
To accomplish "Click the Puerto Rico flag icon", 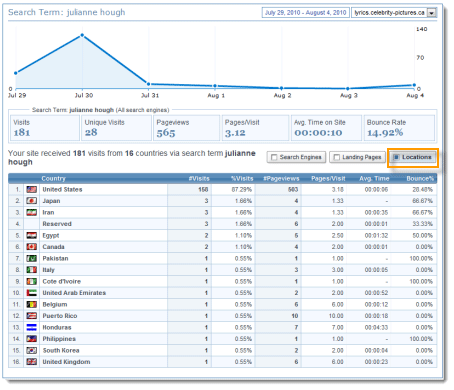I will coord(32,316).
